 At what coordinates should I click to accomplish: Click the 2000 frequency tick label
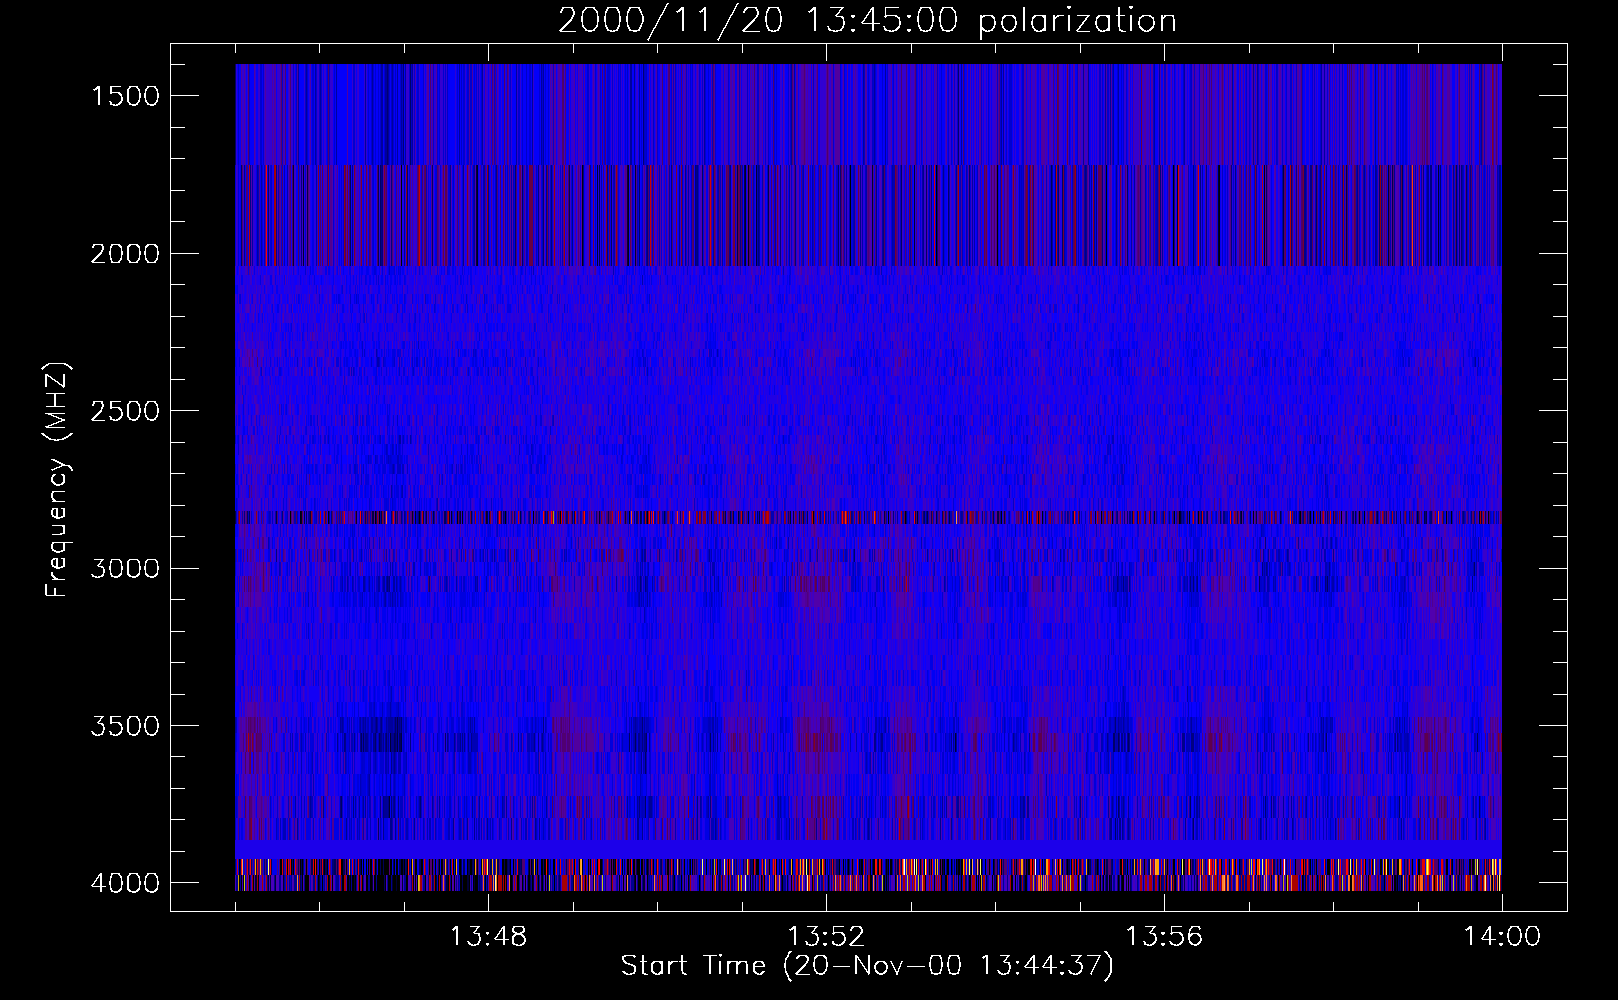(x=125, y=254)
